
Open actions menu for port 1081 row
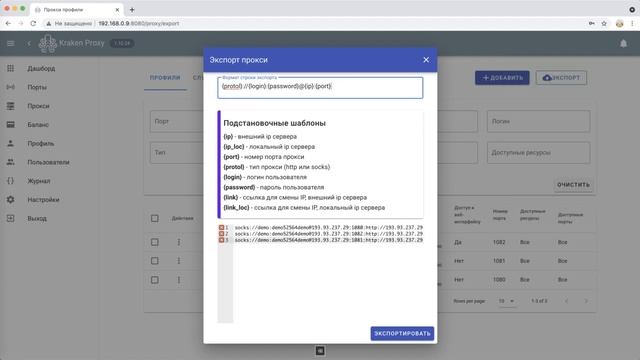[x=179, y=261]
